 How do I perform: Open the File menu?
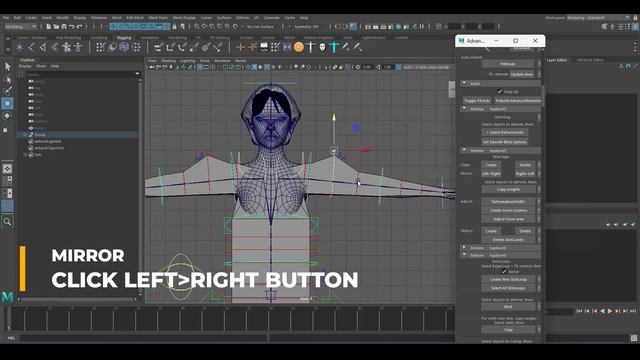(x=6, y=18)
